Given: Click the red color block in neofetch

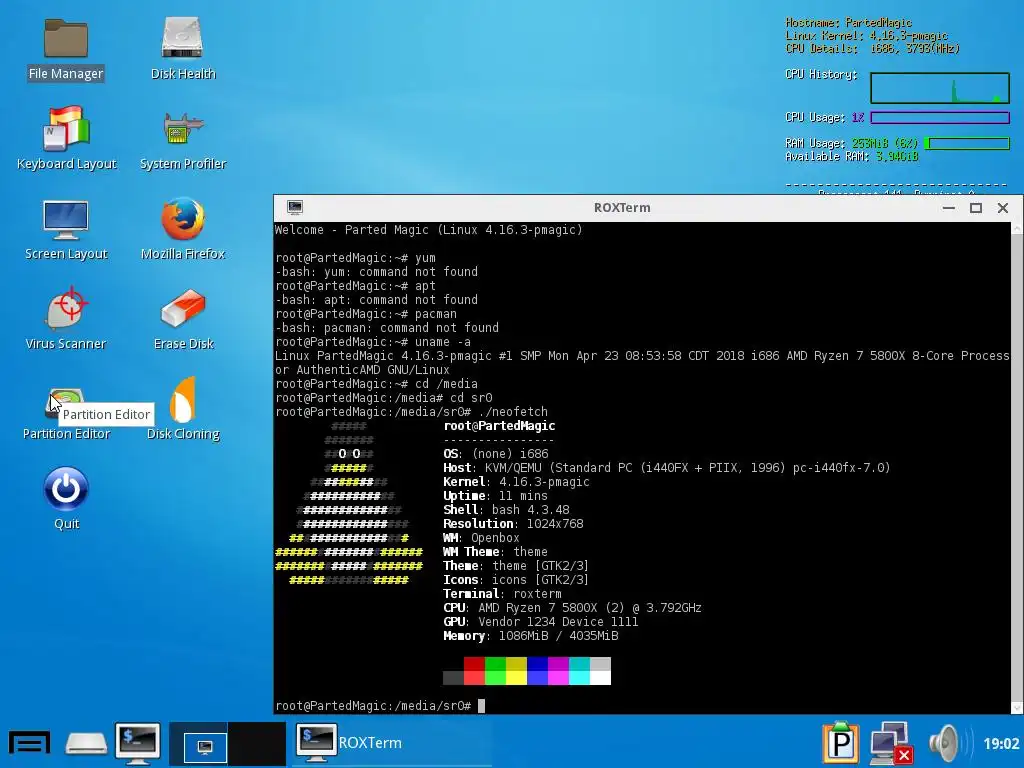Looking at the screenshot, I should point(474,671).
